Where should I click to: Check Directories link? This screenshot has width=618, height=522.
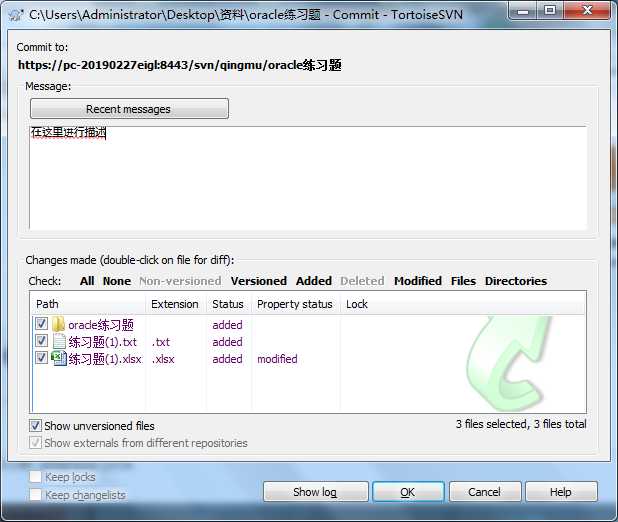[x=516, y=281]
